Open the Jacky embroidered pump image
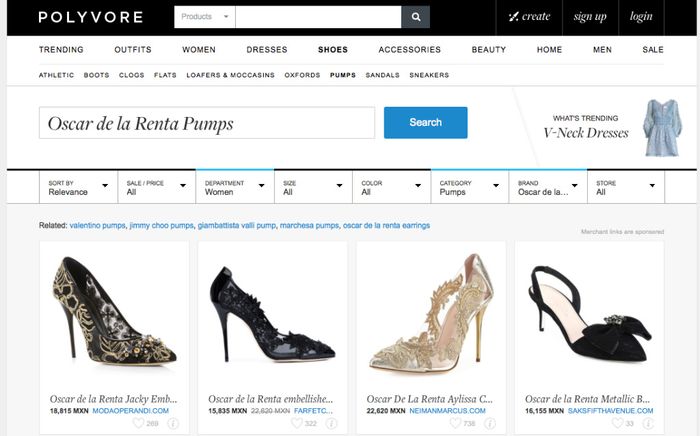The image size is (700, 436). pos(114,313)
